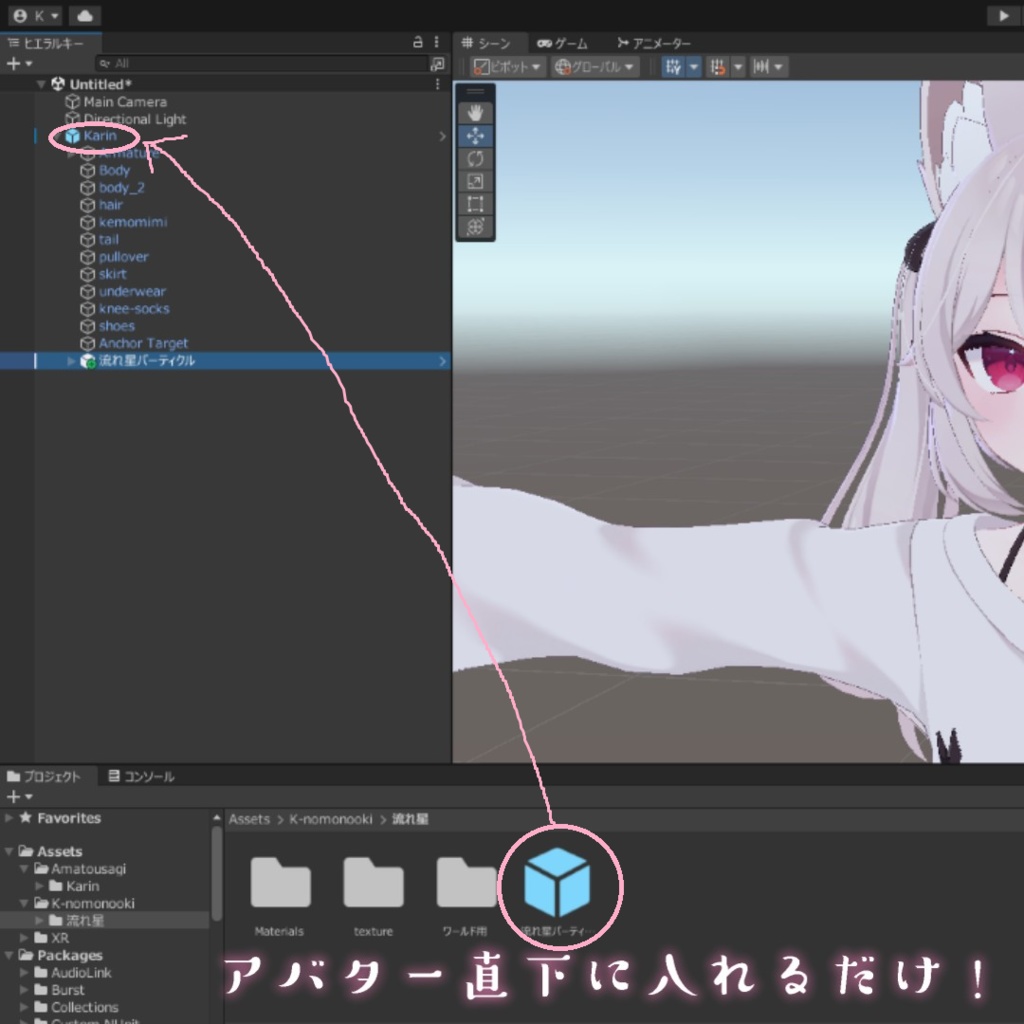Viewport: 1024px width, 1024px height.
Task: Select the Rotate tool
Action: click(475, 158)
